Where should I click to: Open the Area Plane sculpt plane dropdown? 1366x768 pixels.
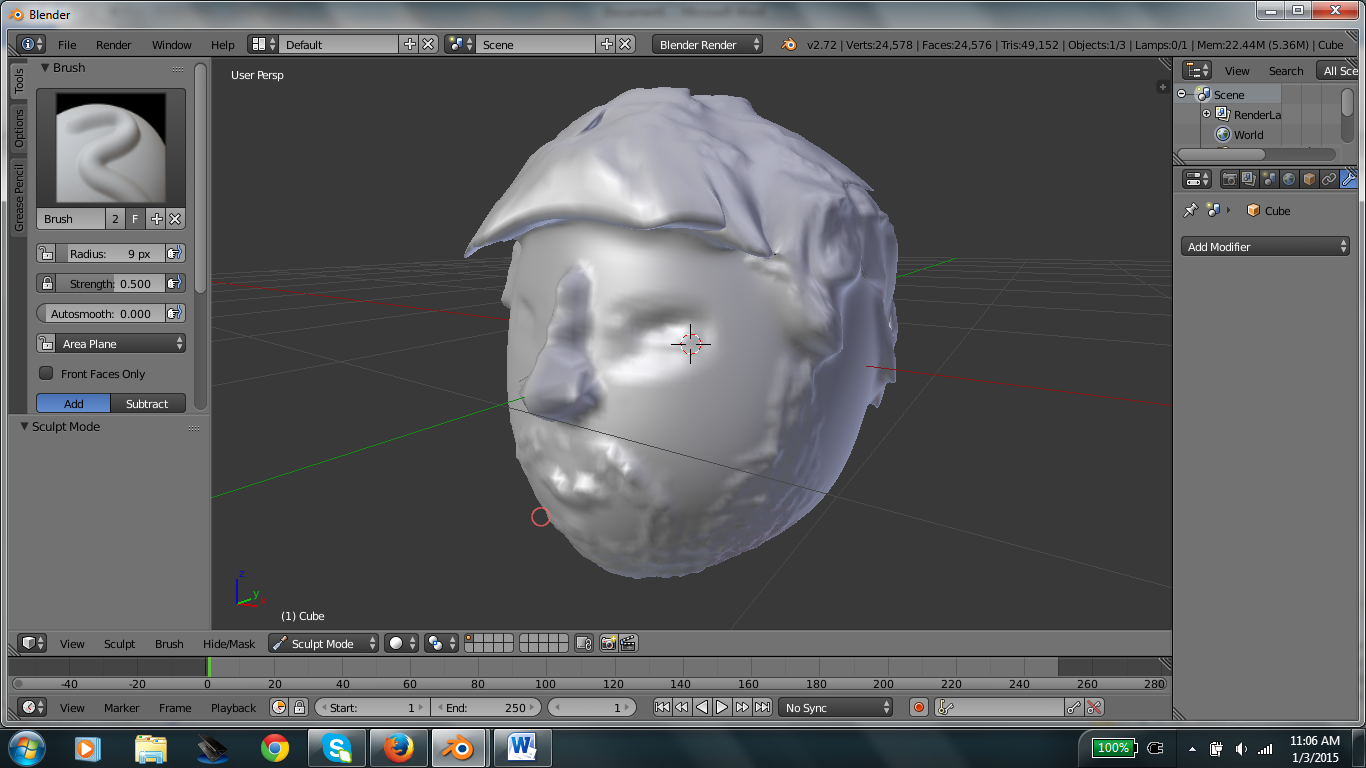click(120, 344)
